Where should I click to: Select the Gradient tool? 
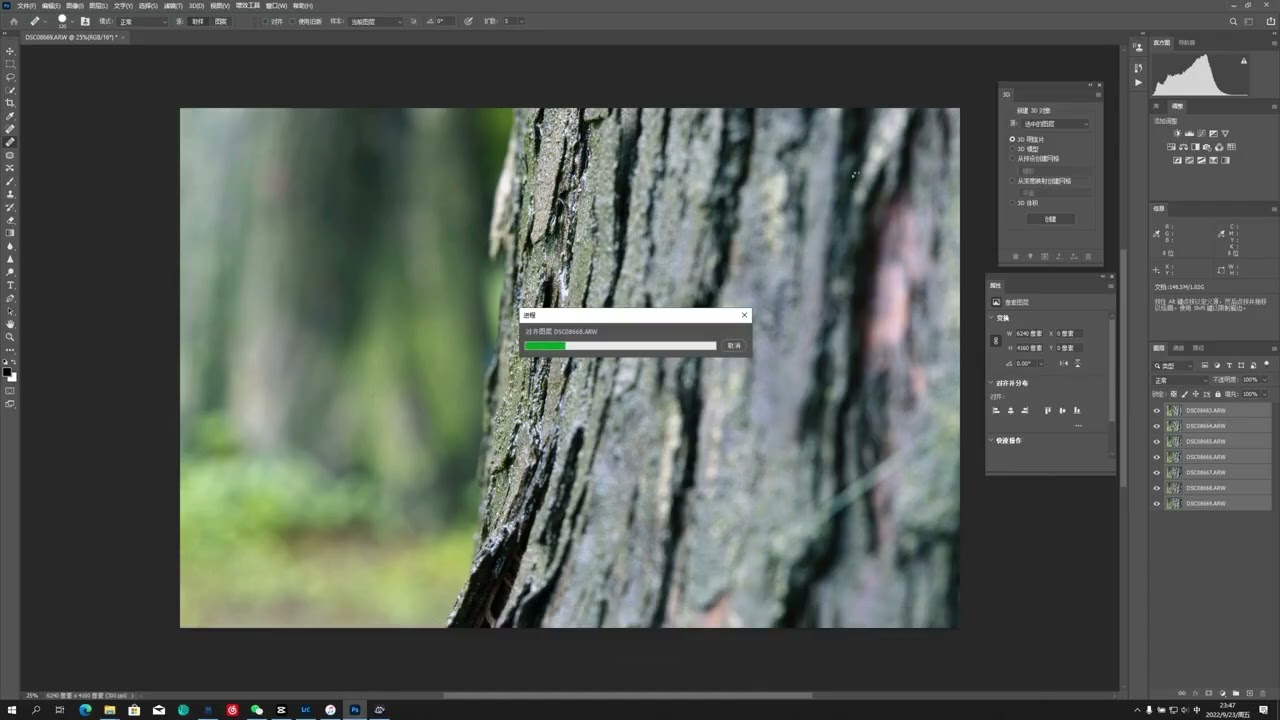point(10,233)
